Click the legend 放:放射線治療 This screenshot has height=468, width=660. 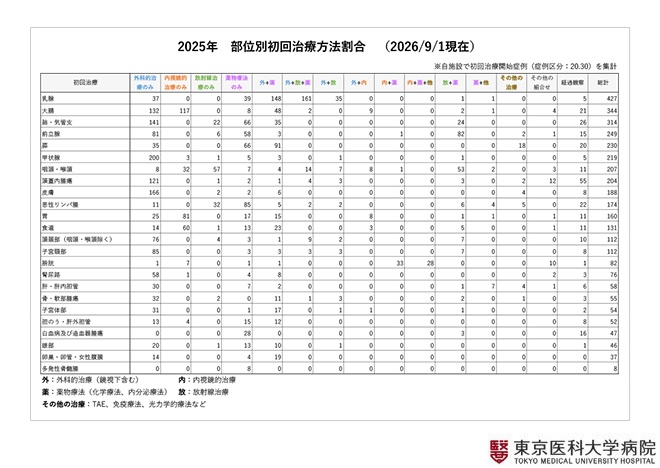click(203, 392)
